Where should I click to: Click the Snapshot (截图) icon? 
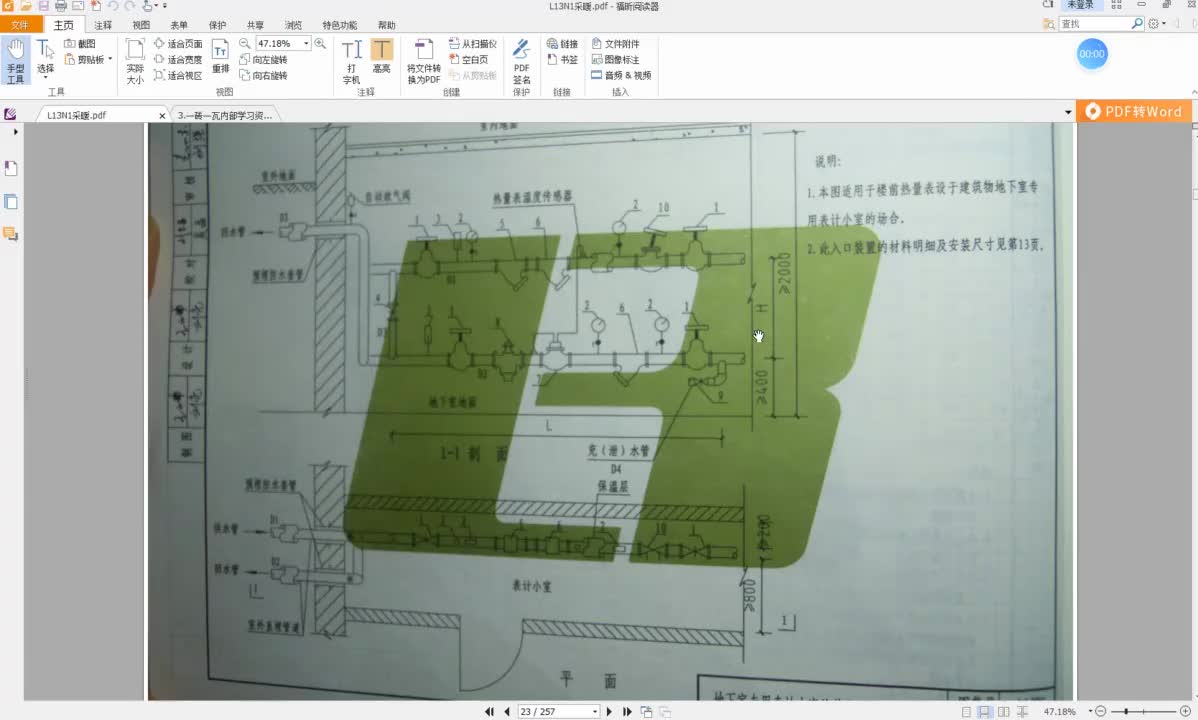(80, 44)
